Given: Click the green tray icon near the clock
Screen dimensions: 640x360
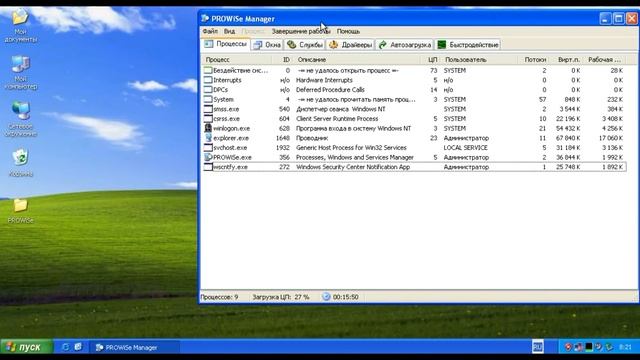Looking at the screenshot, I should [609, 347].
